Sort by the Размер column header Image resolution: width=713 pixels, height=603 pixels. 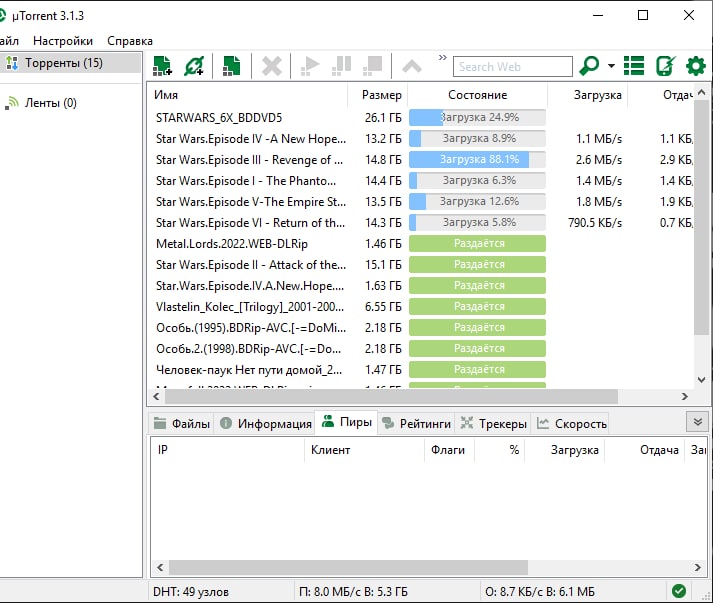coord(382,95)
